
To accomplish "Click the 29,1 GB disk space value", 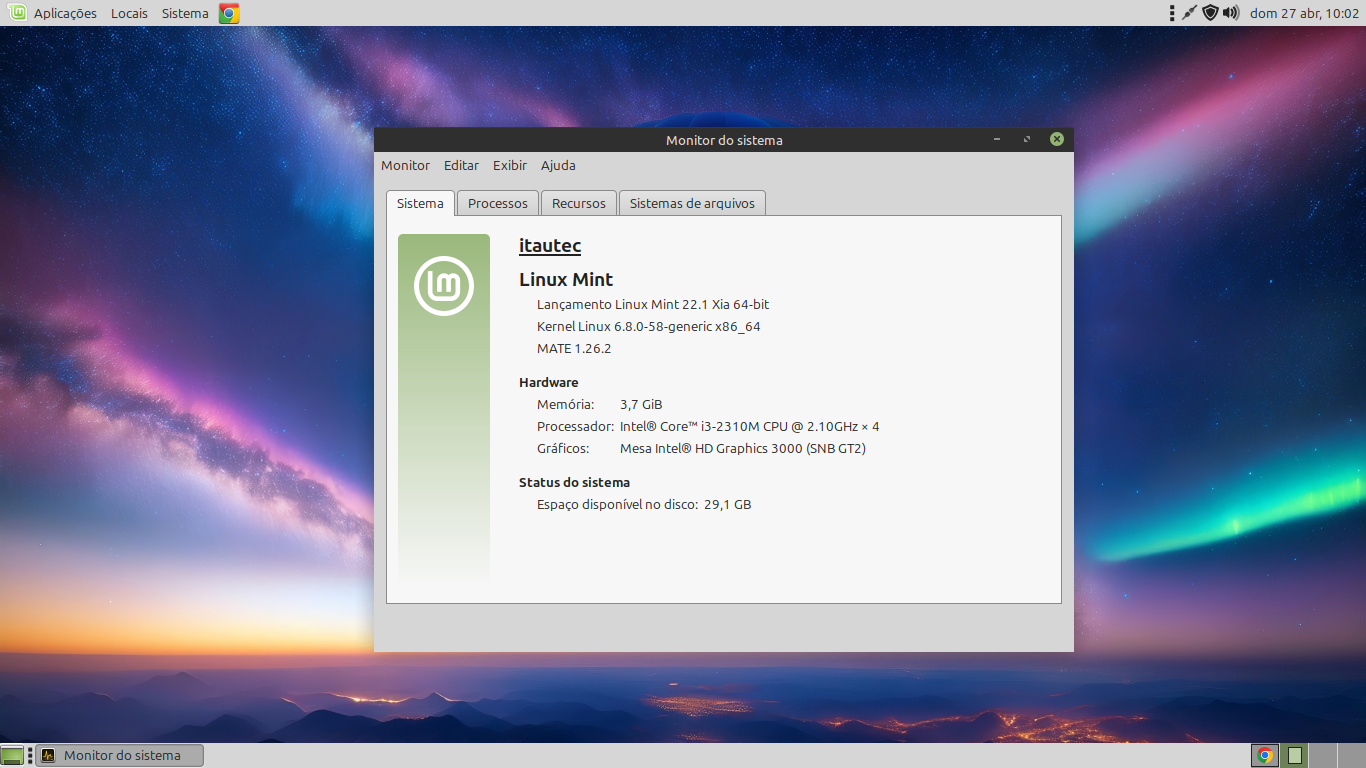I will [728, 504].
